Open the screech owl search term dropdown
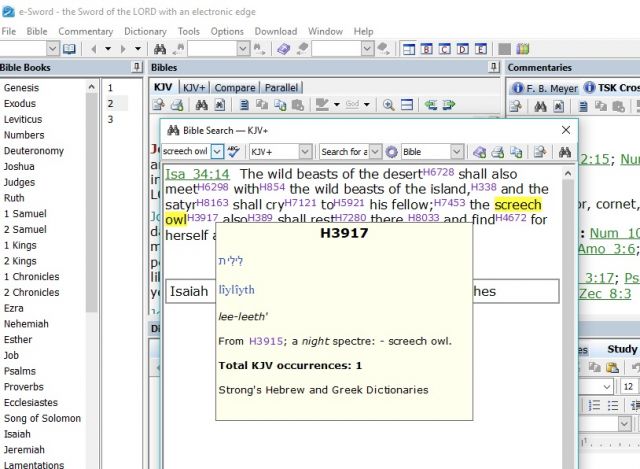 point(217,152)
